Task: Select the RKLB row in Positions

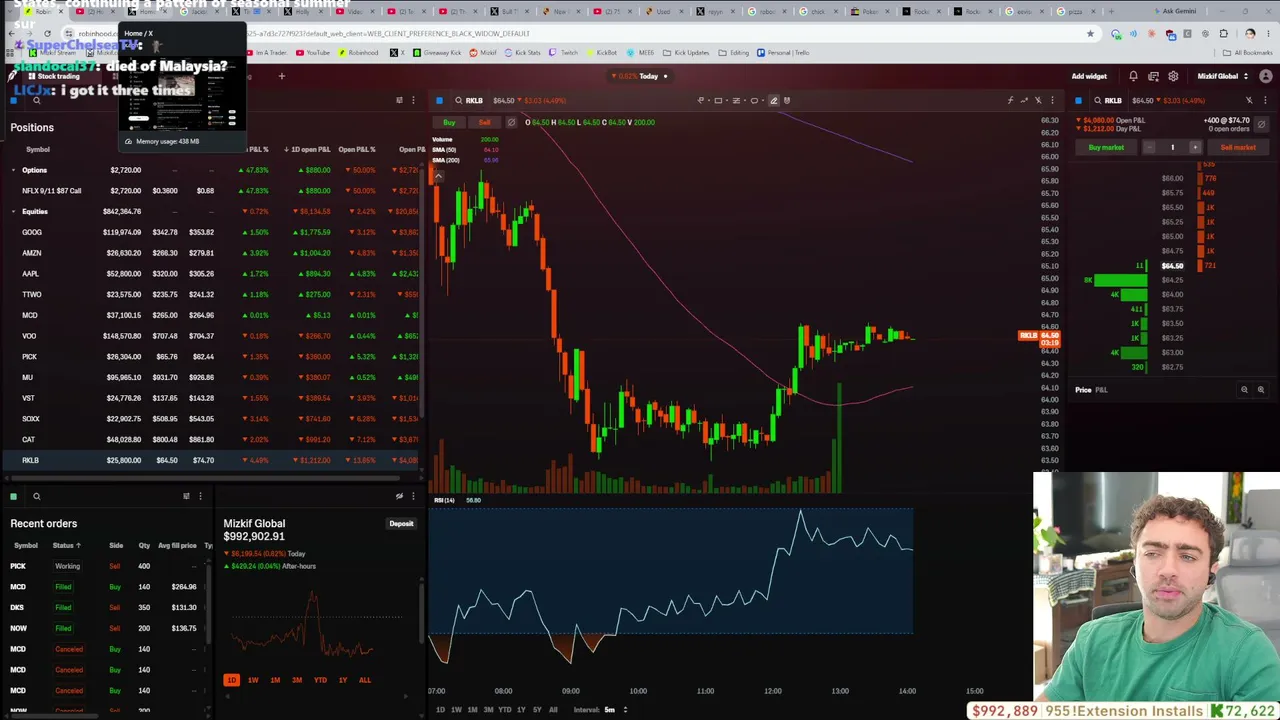Action: click(210, 460)
